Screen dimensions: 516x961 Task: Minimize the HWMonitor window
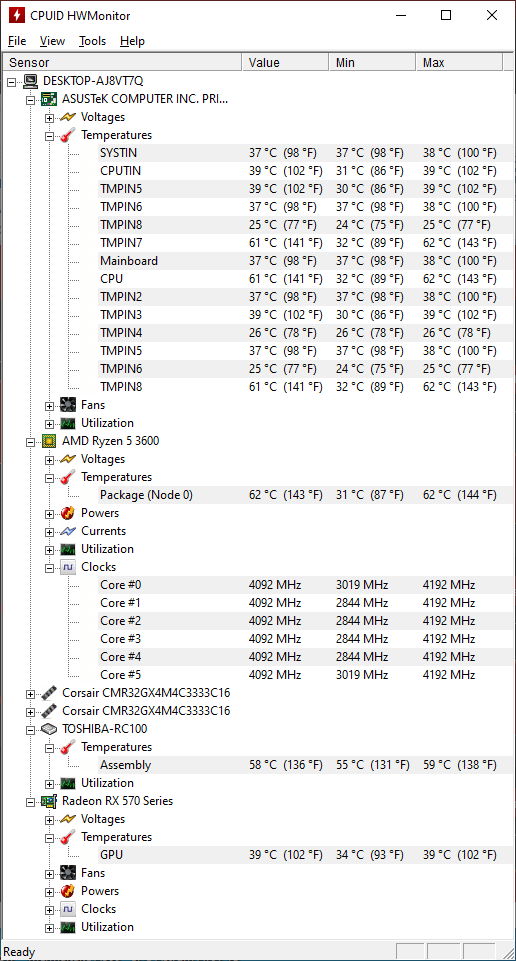[x=401, y=15]
